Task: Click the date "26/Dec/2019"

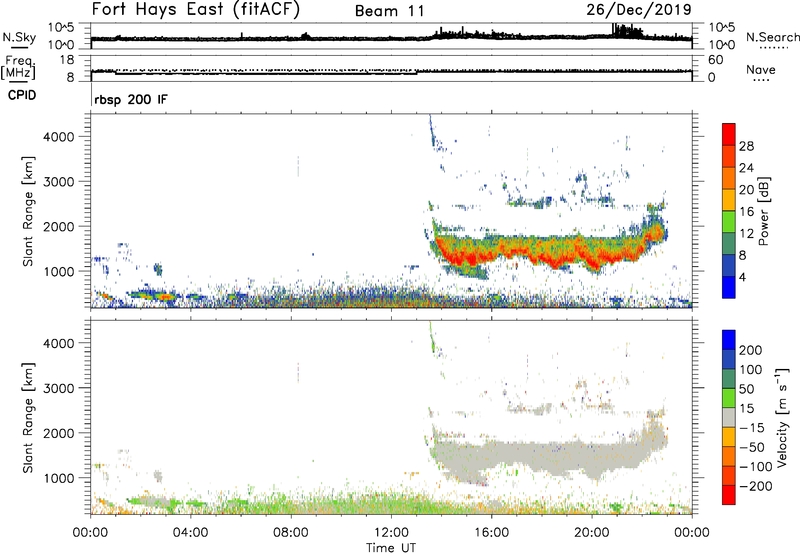Action: [639, 9]
